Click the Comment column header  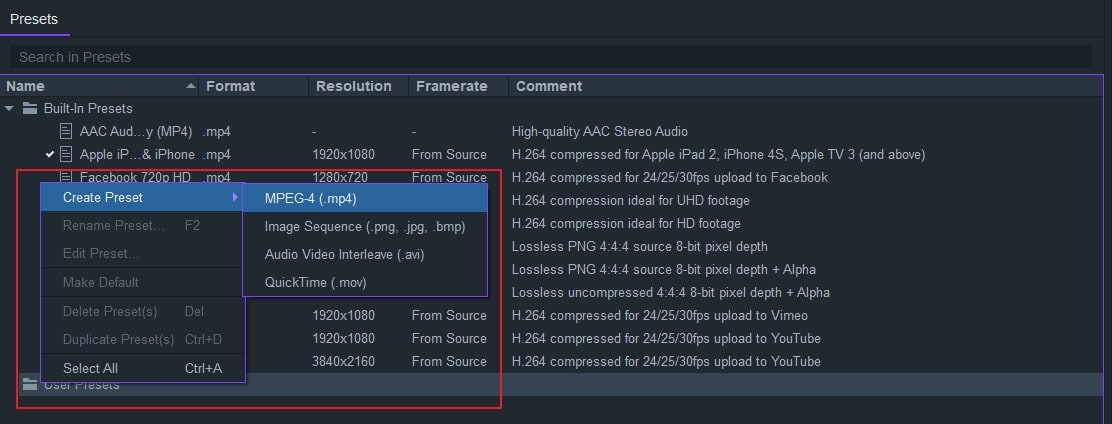[548, 86]
